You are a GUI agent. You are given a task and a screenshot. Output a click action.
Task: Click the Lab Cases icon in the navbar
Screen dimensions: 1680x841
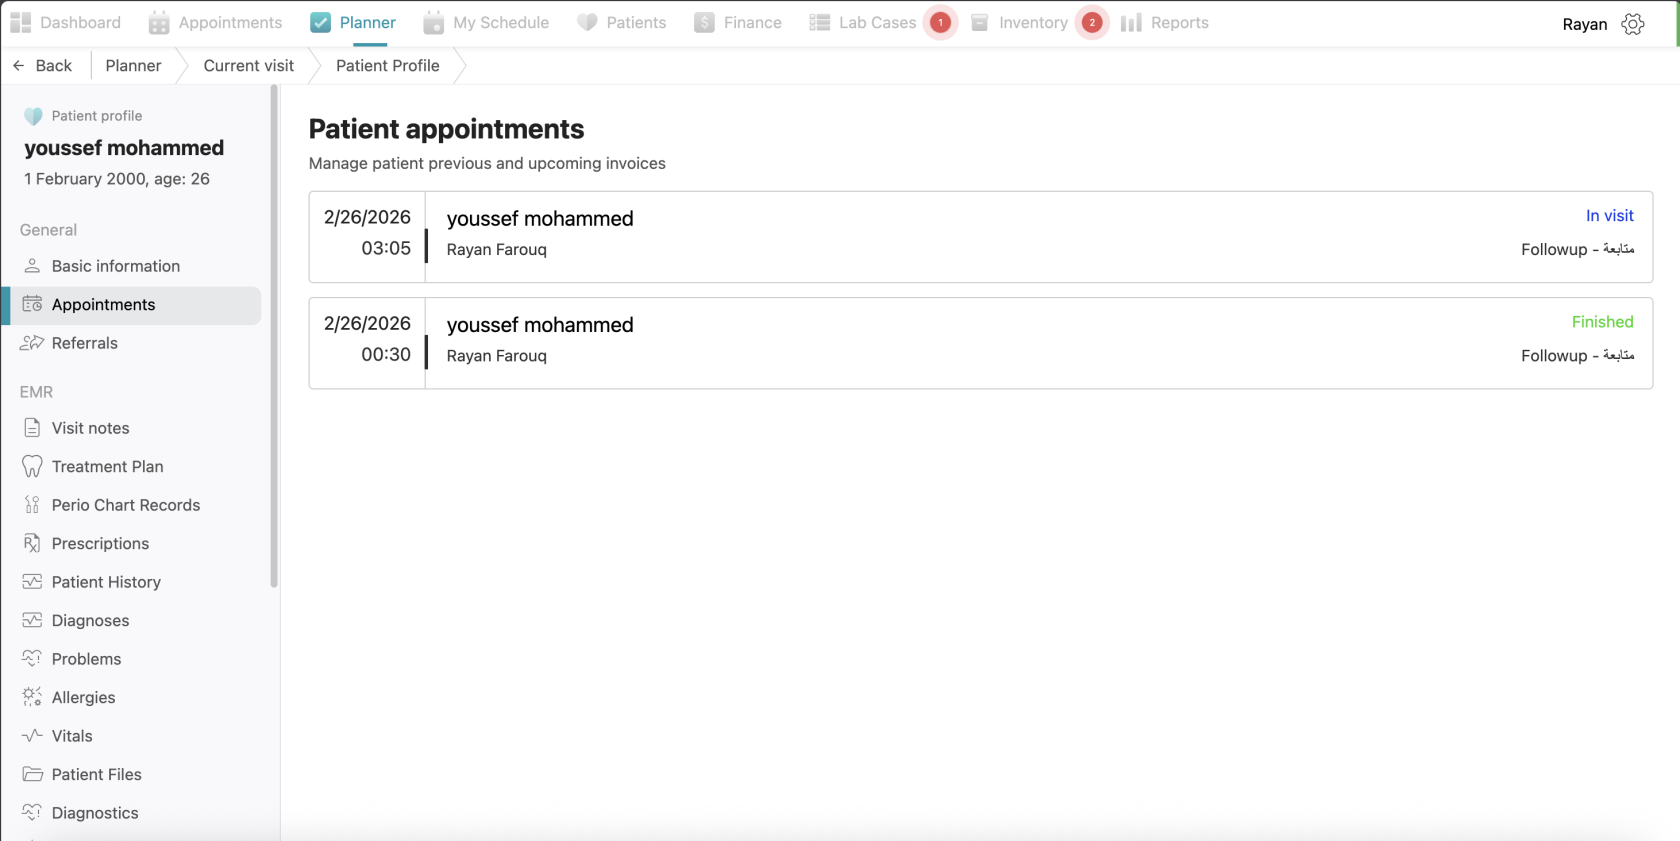coord(820,22)
